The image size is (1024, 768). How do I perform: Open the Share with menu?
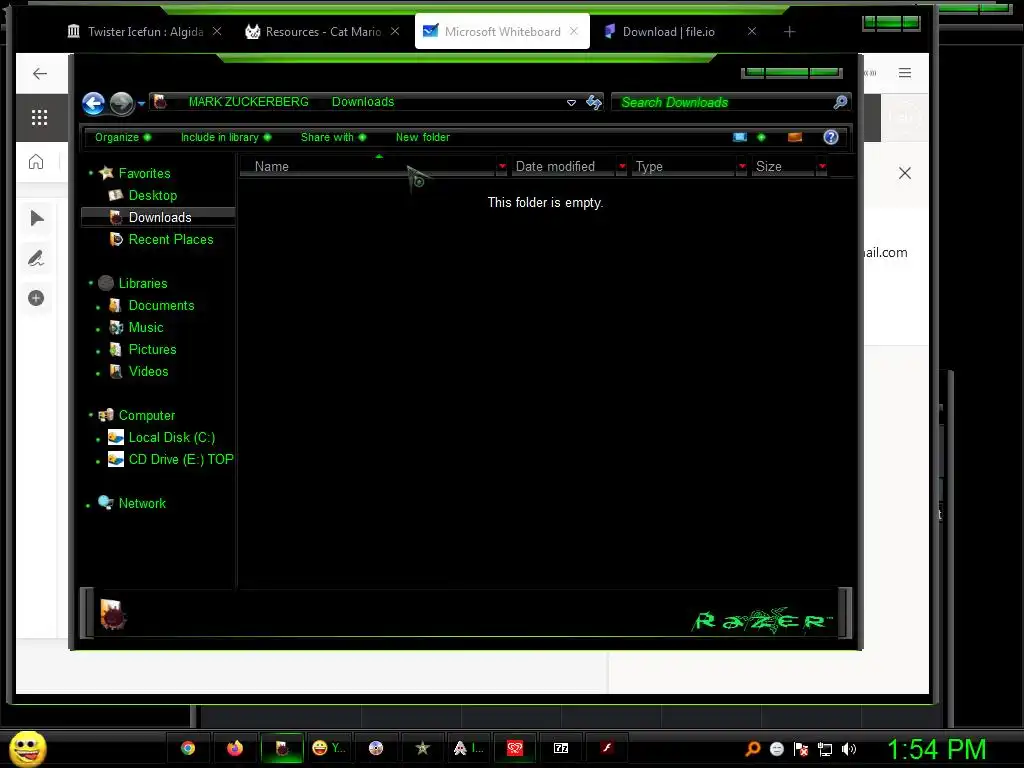coord(333,137)
